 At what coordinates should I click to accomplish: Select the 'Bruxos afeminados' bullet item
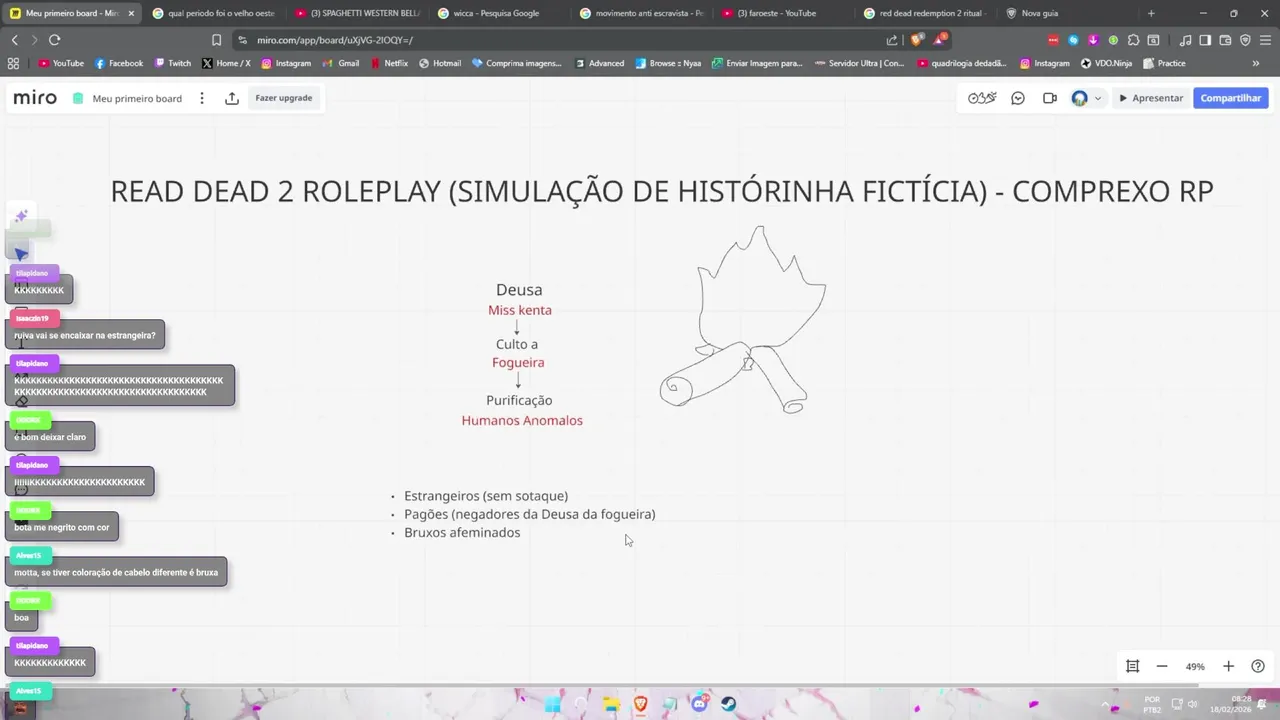[462, 532]
